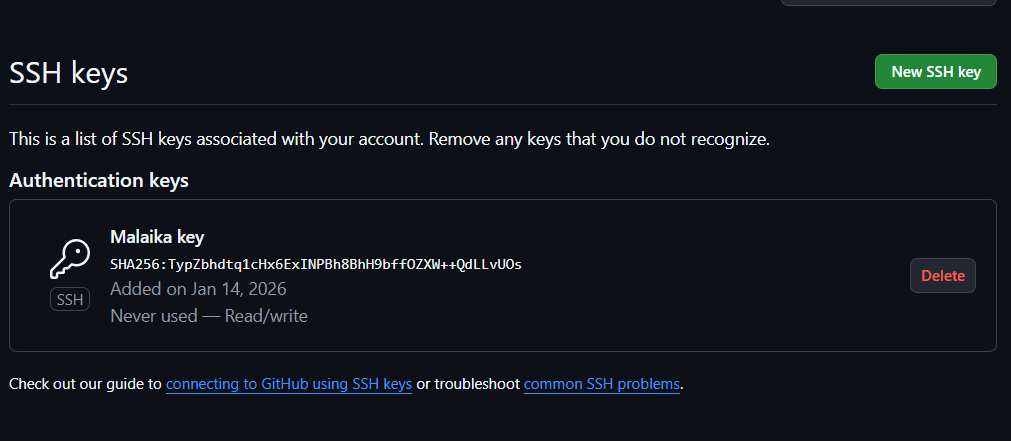Click the partially visible button above New SSH key
This screenshot has height=441, width=1011.
(888, 3)
